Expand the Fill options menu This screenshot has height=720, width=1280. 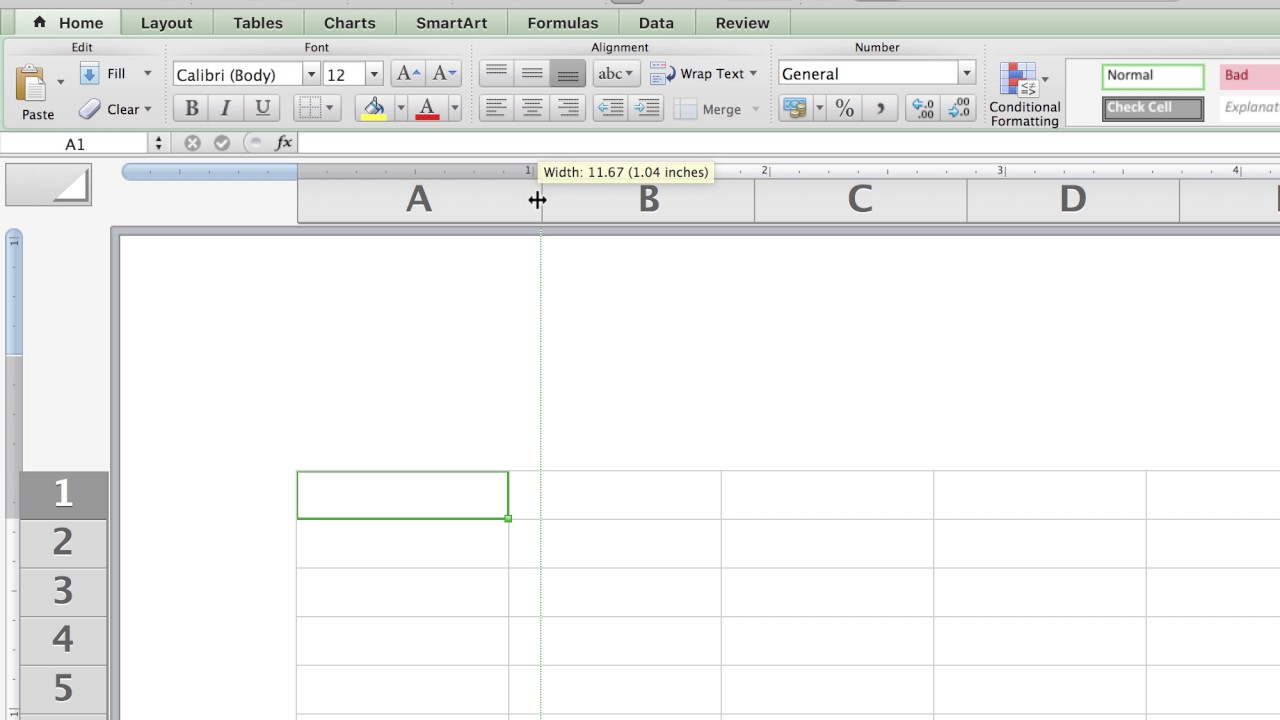[147, 73]
